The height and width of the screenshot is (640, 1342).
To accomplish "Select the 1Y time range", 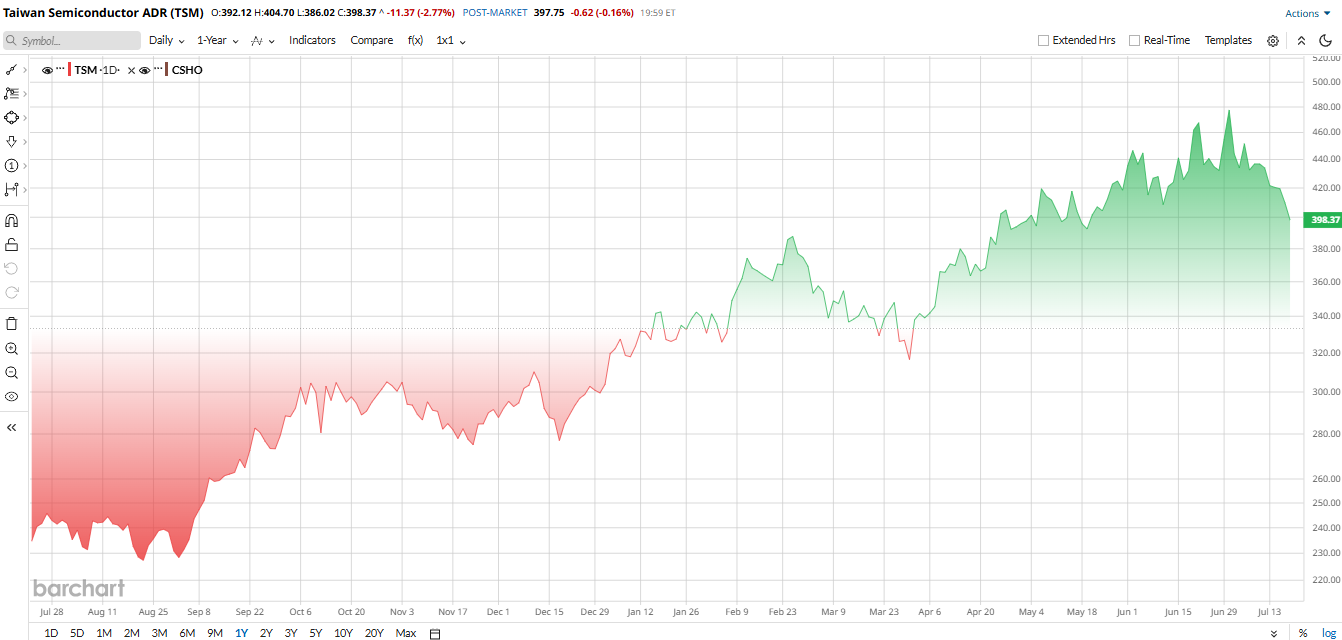I will (x=241, y=633).
